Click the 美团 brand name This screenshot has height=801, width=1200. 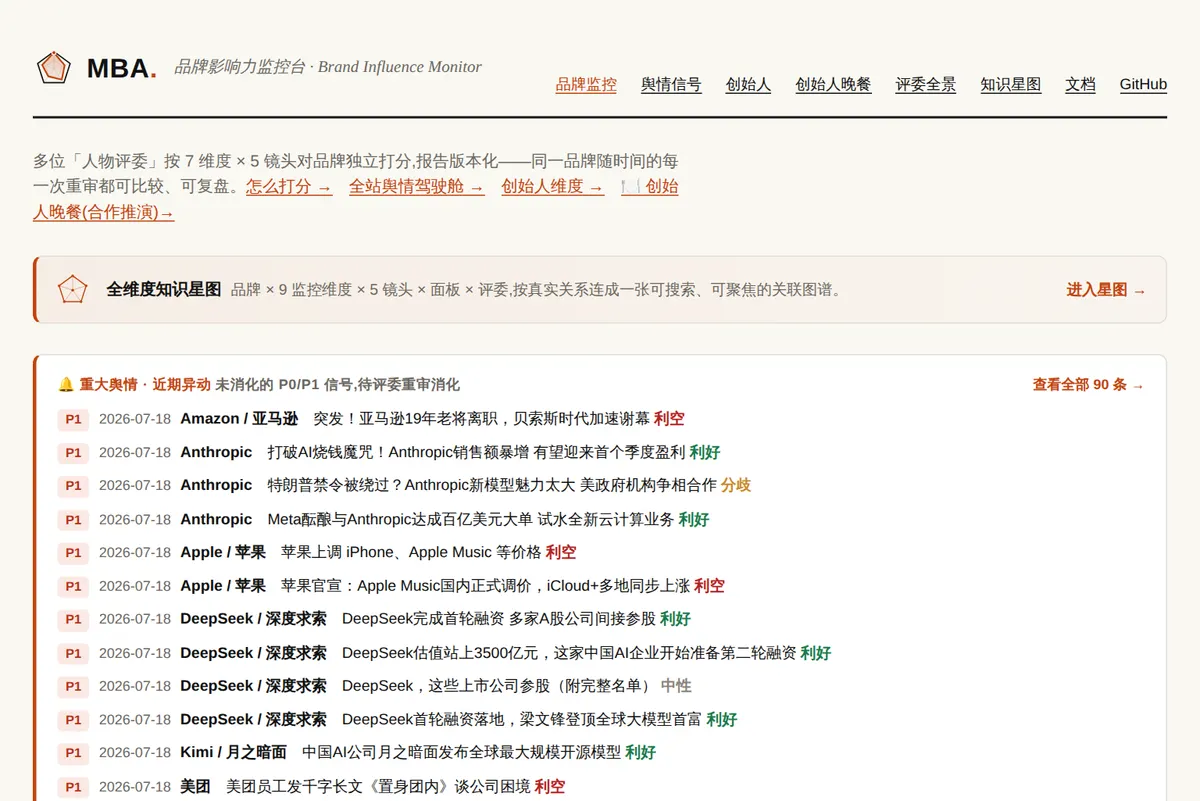tap(195, 787)
